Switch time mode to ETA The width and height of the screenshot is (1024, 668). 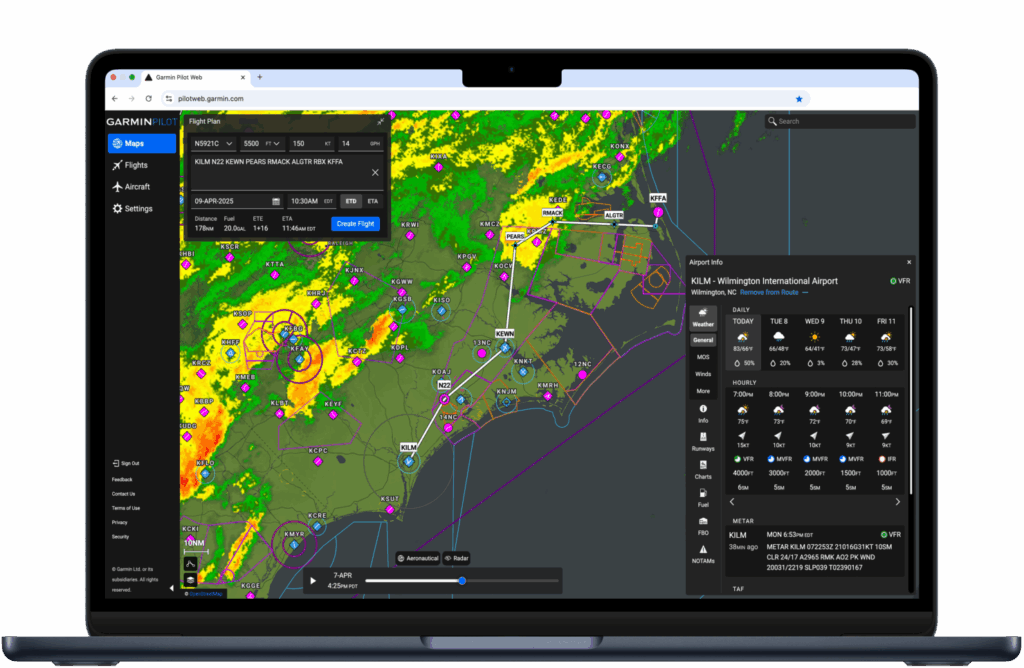pyautogui.click(x=373, y=201)
